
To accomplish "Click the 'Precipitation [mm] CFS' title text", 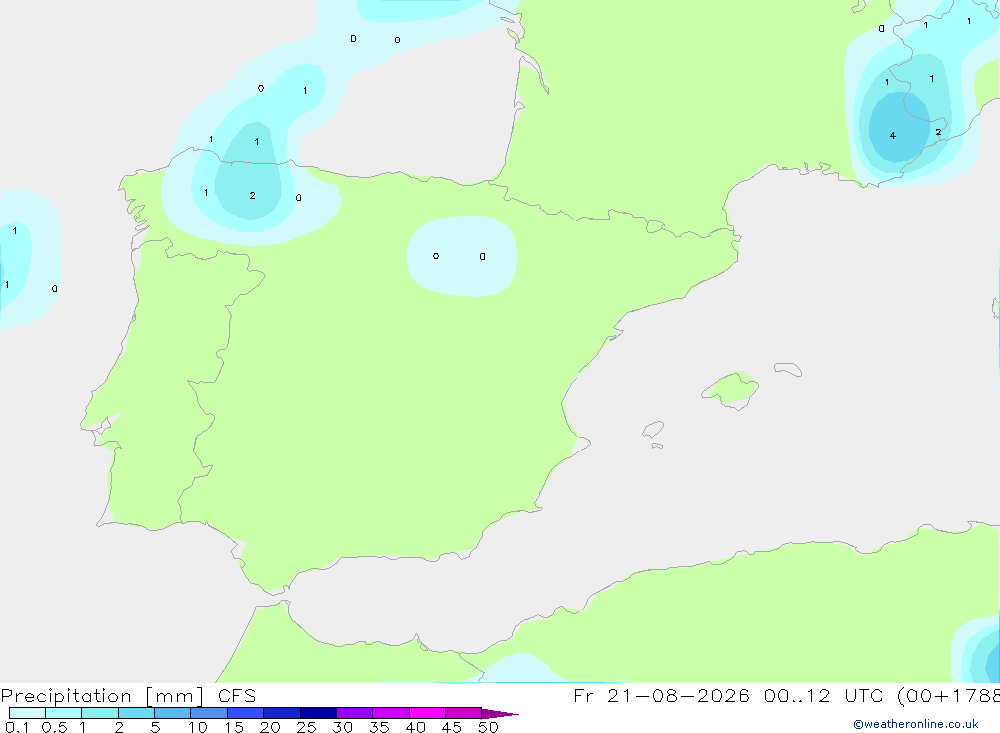I will 128,696.
